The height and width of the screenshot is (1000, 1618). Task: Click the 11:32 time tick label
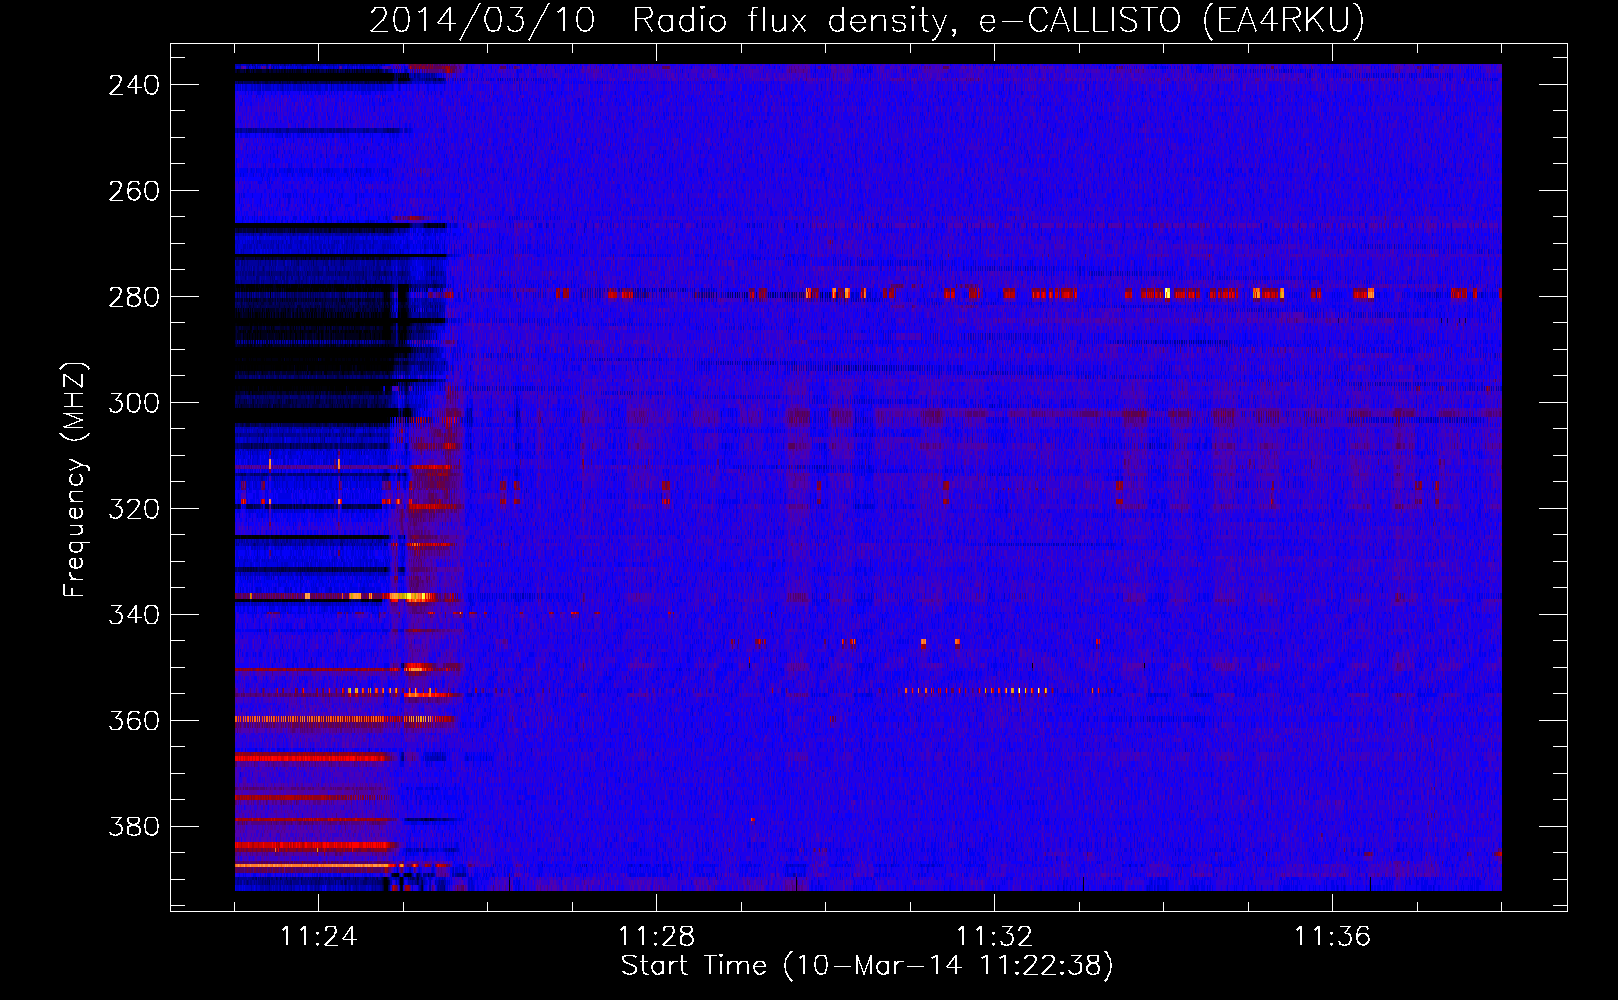994,937
